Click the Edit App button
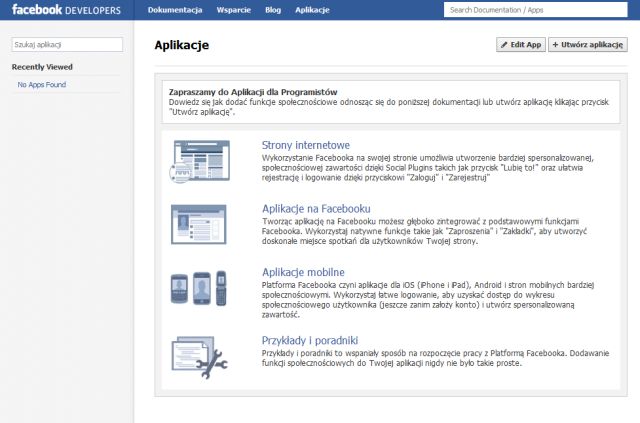 (521, 45)
